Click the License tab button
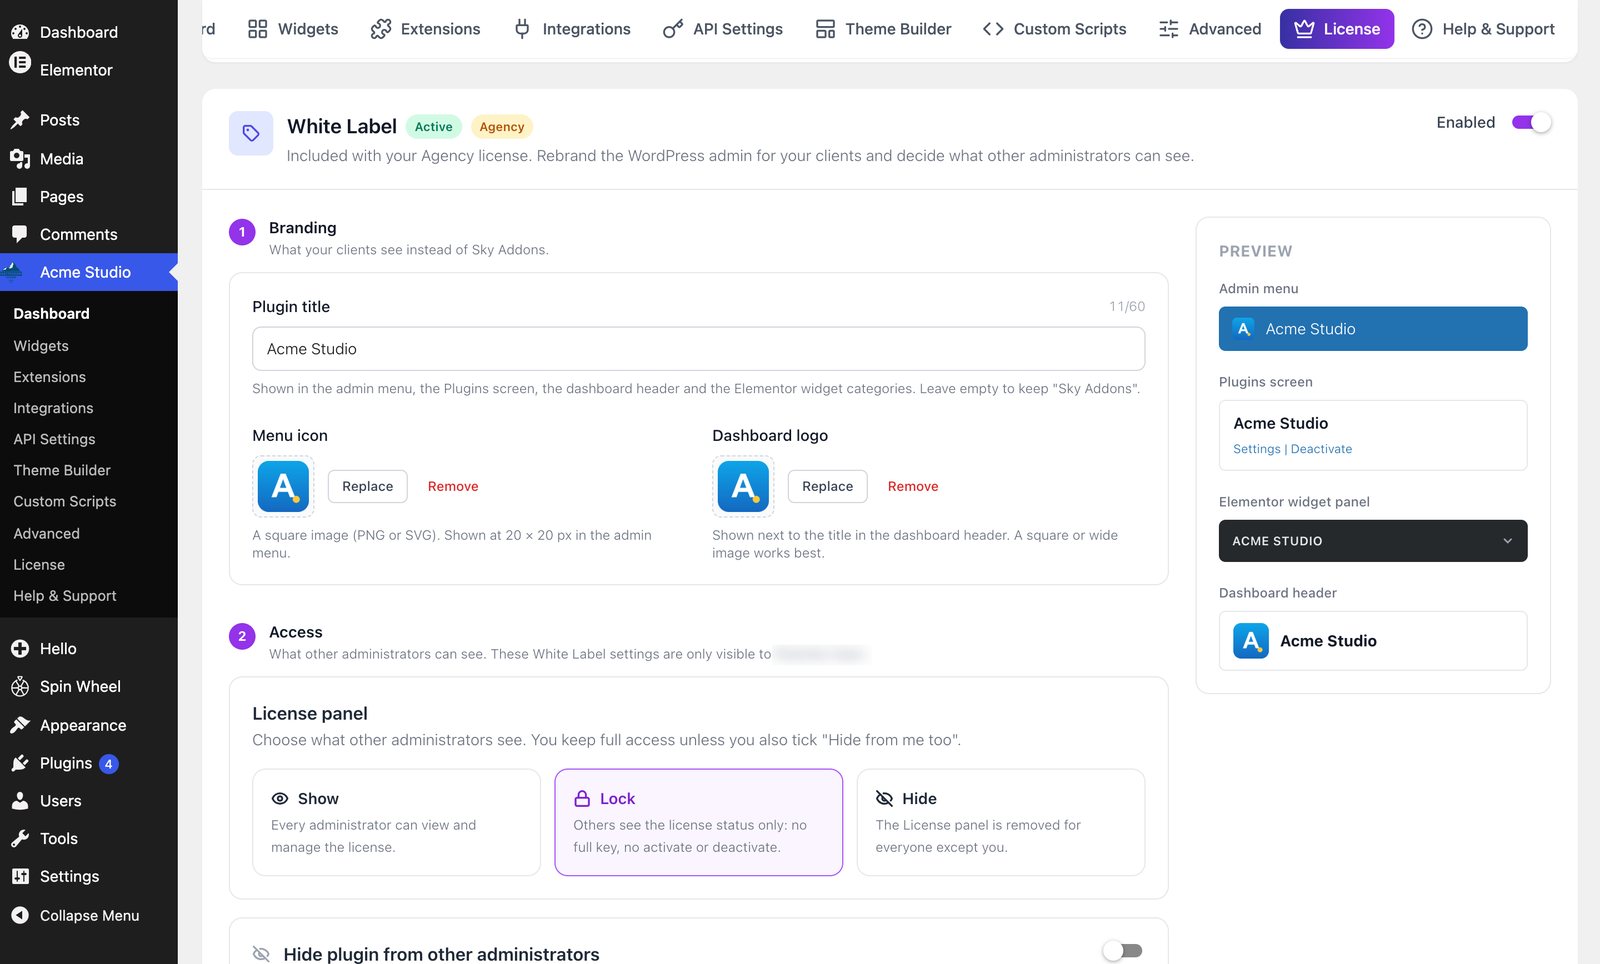This screenshot has width=1600, height=964. 1337,29
